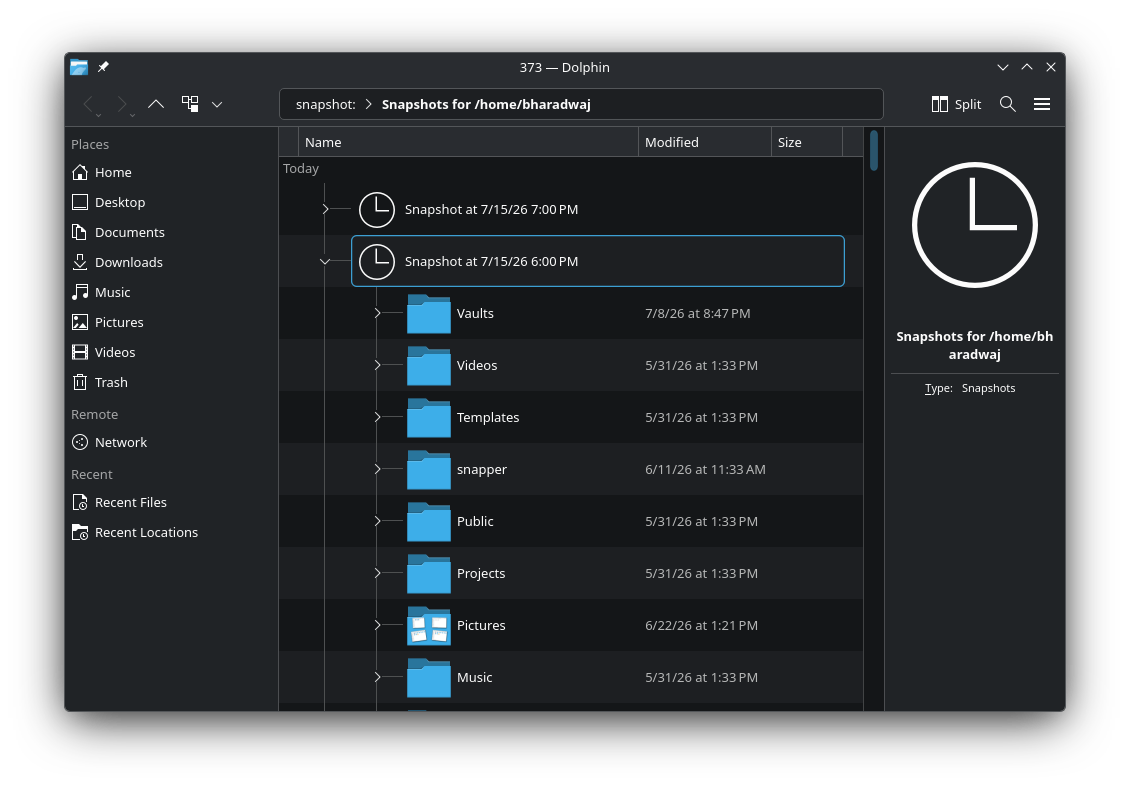Select the Pictures folder icon in file list

(429, 625)
